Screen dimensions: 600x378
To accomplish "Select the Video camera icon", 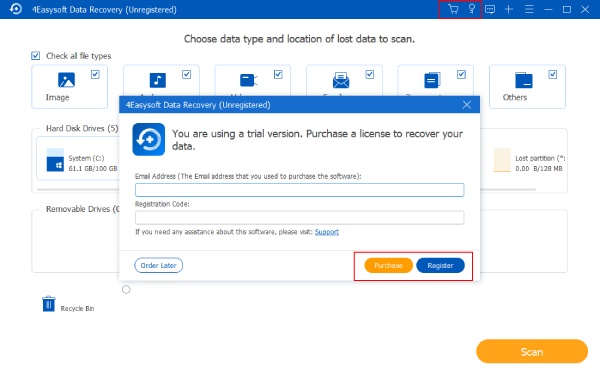I will [x=249, y=80].
